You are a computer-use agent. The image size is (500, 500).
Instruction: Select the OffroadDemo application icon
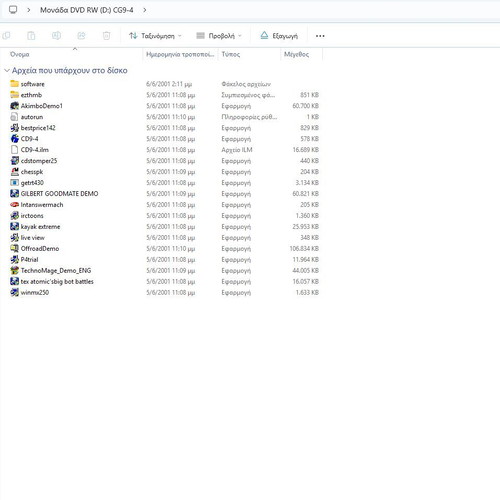point(14,248)
